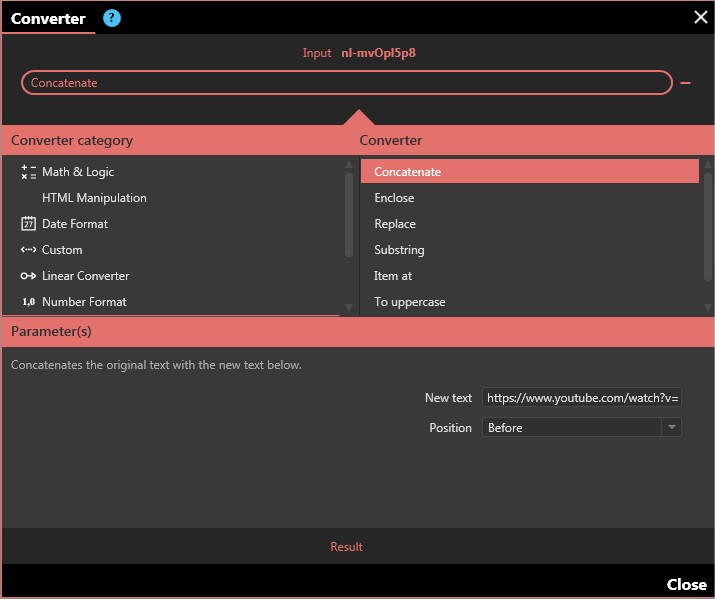Click the Position dropdown arrow
The height and width of the screenshot is (599, 715).
click(x=671, y=428)
